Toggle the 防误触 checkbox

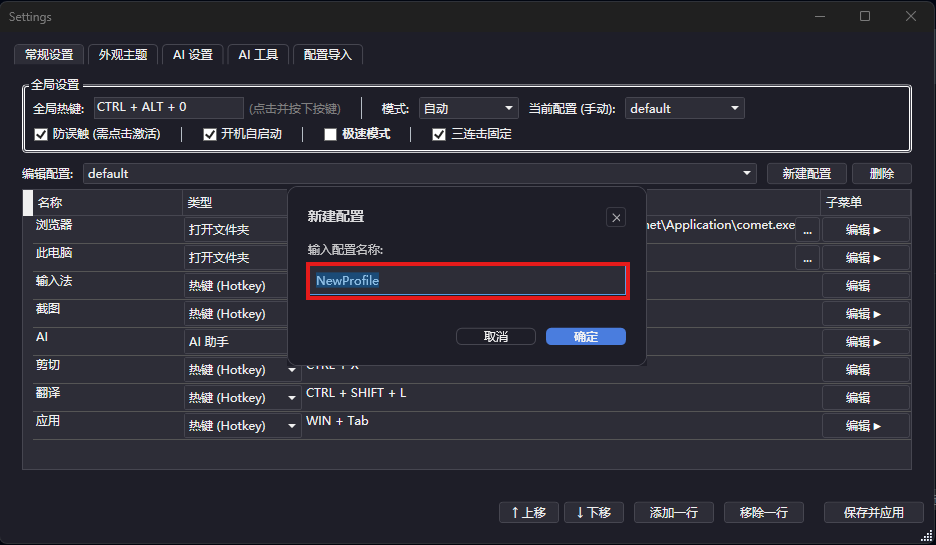pyautogui.click(x=41, y=134)
